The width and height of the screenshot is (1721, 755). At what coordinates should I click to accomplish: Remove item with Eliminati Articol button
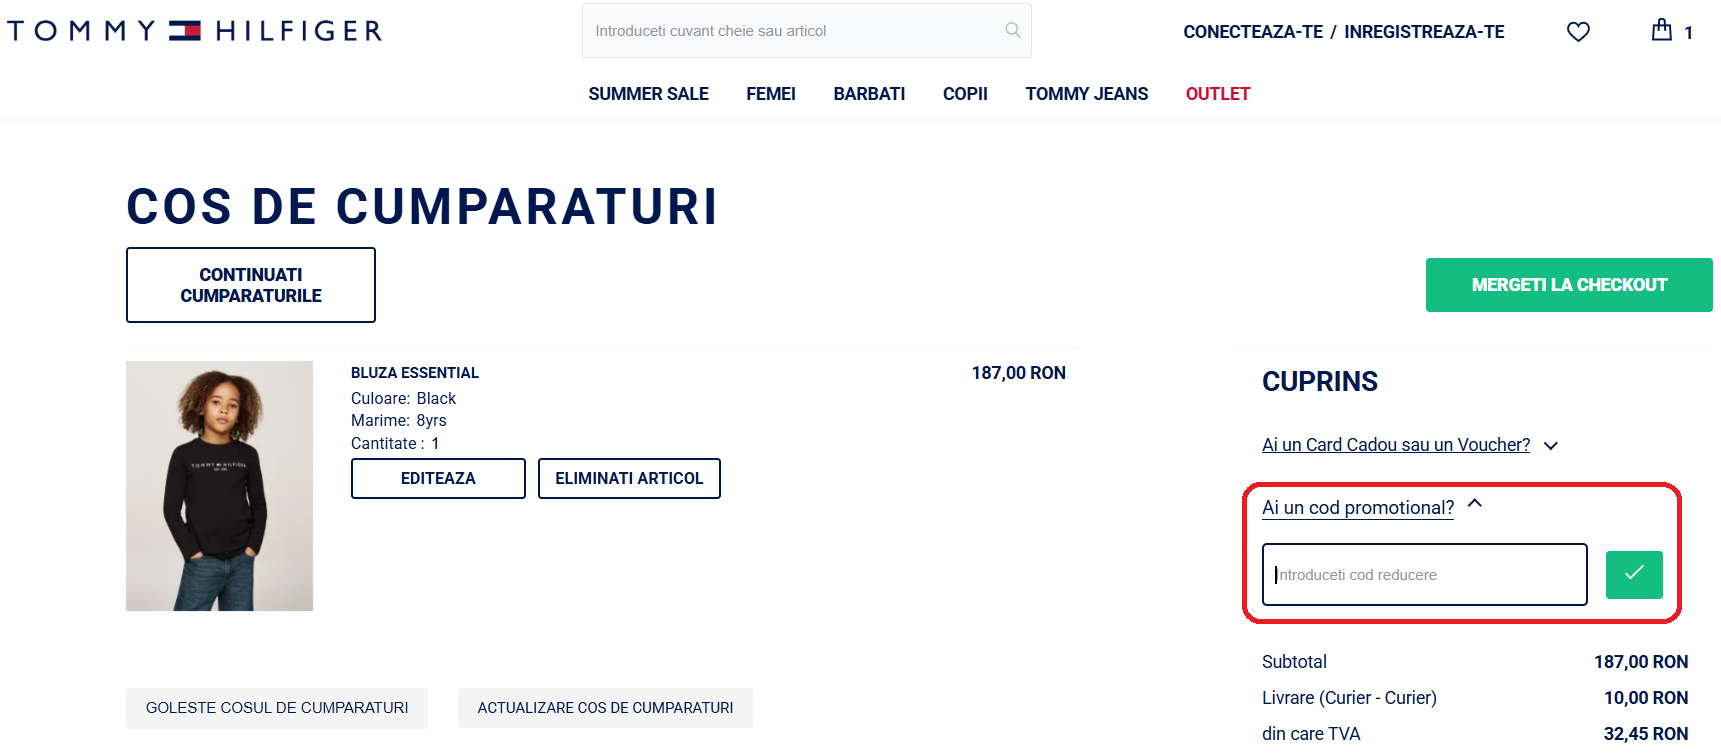click(x=629, y=478)
